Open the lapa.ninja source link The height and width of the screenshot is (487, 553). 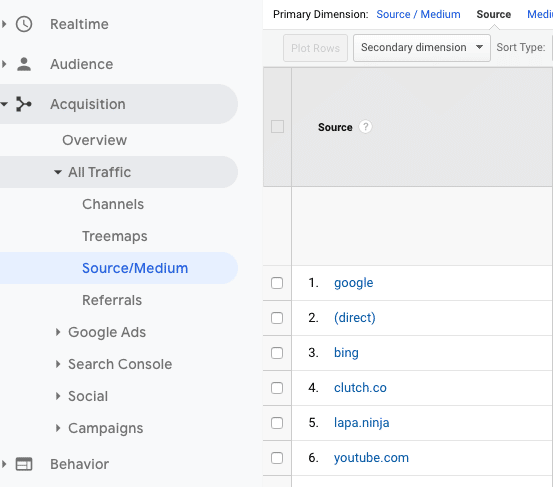tap(361, 423)
